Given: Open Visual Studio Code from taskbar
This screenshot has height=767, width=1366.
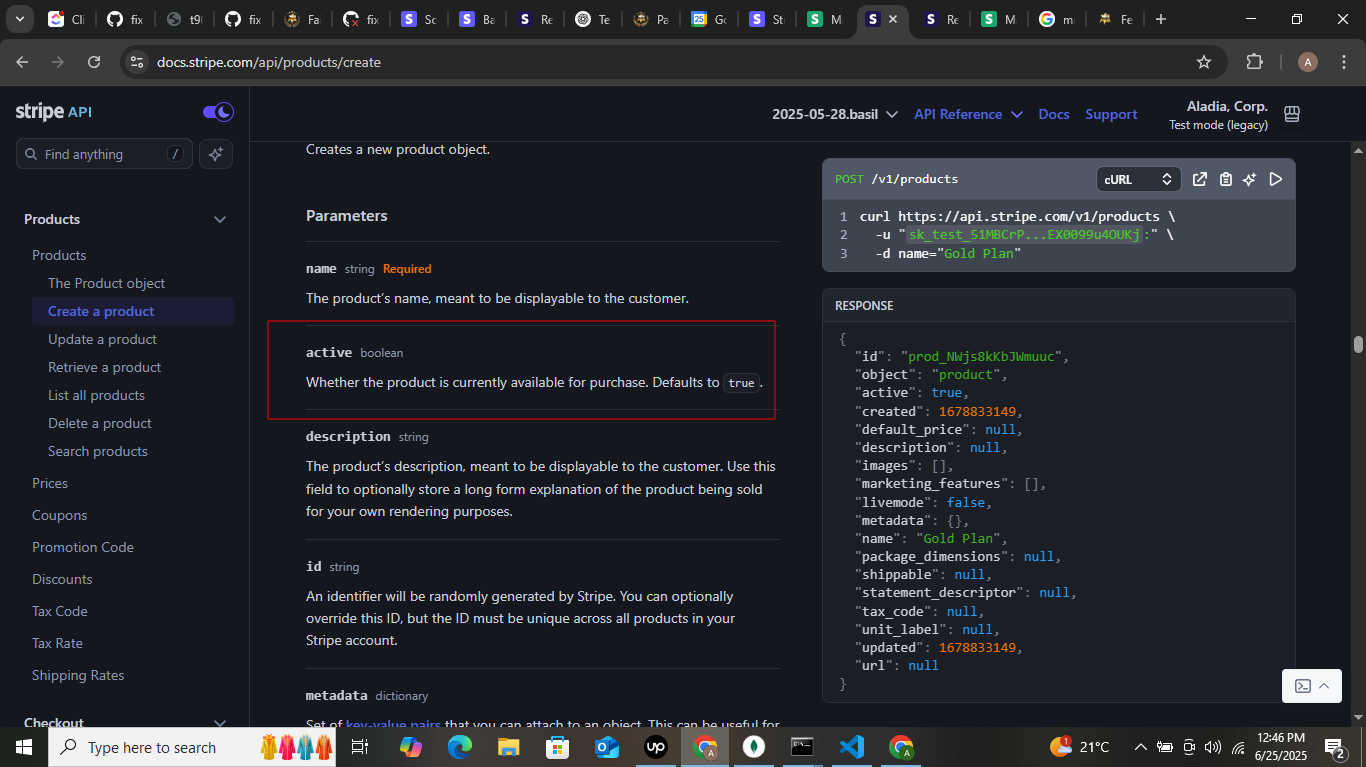Looking at the screenshot, I should coord(851,747).
